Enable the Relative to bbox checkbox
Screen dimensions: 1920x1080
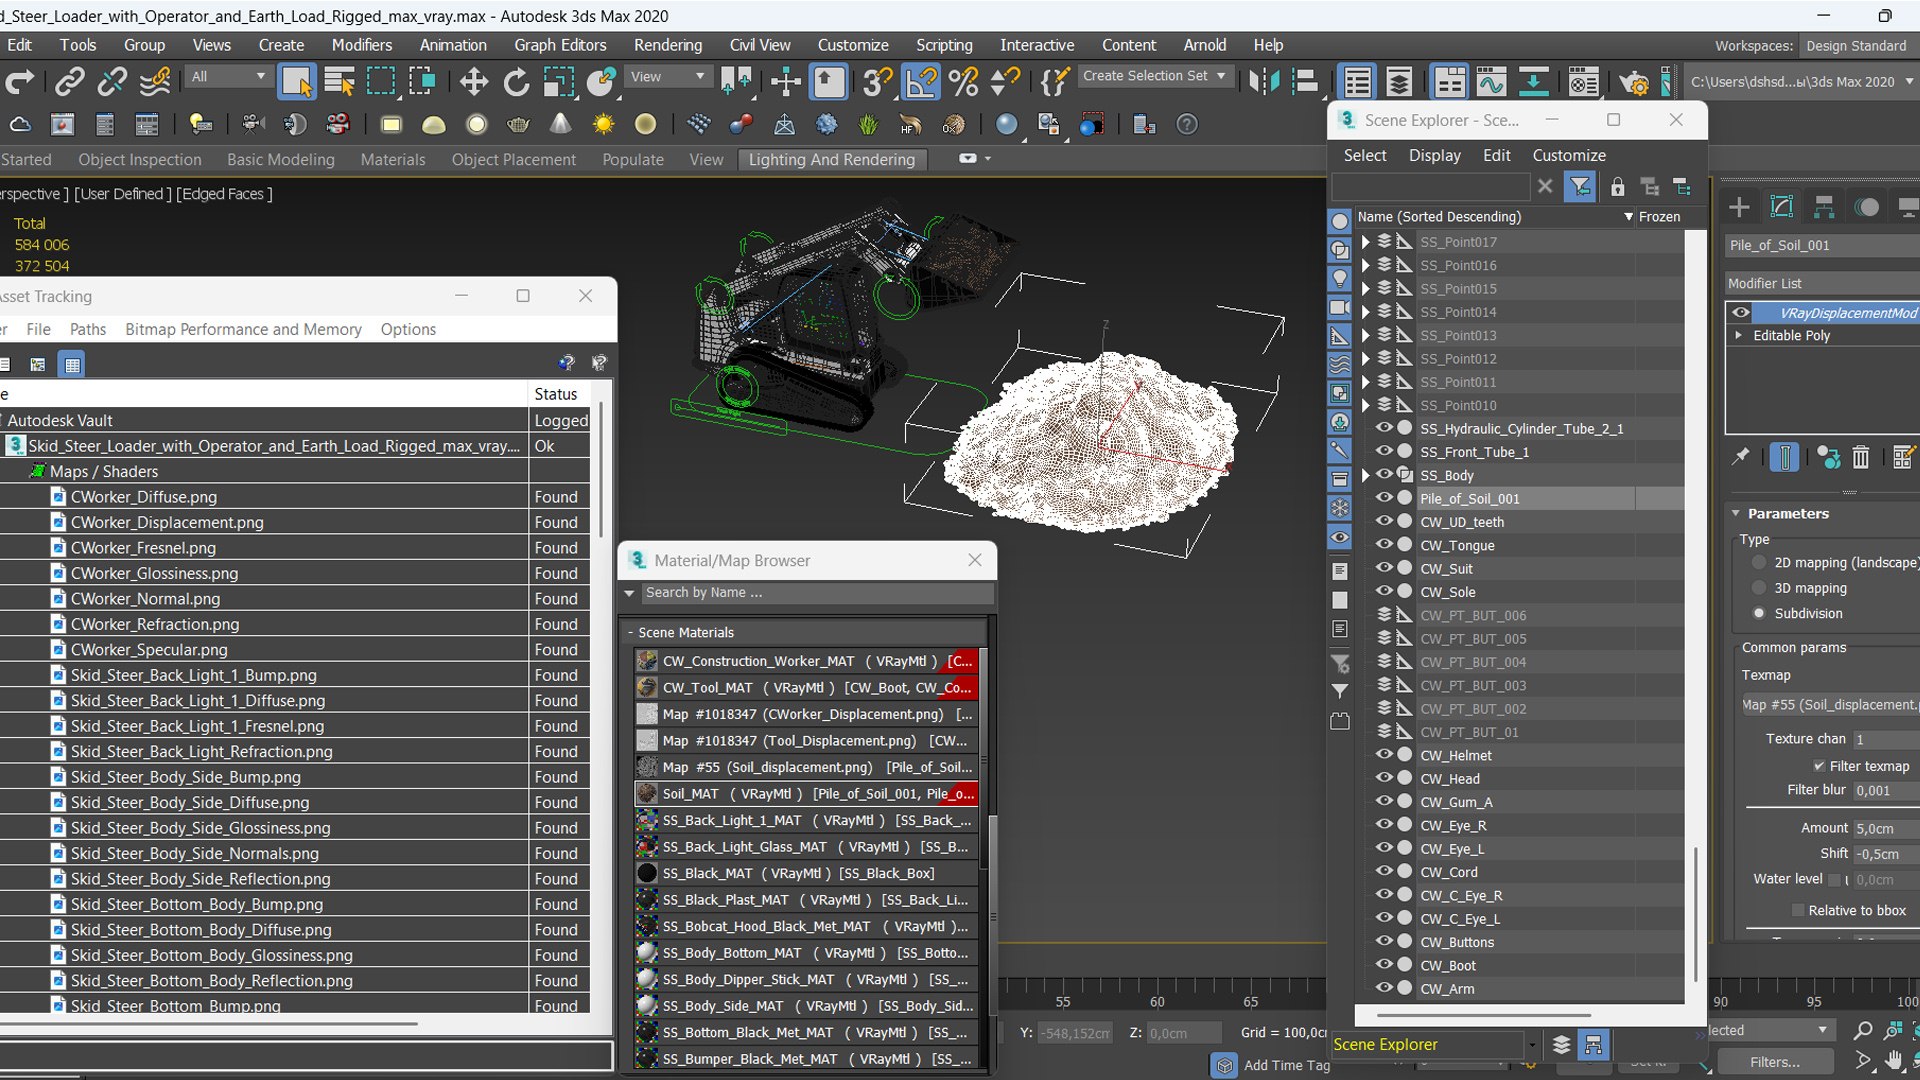1798,910
